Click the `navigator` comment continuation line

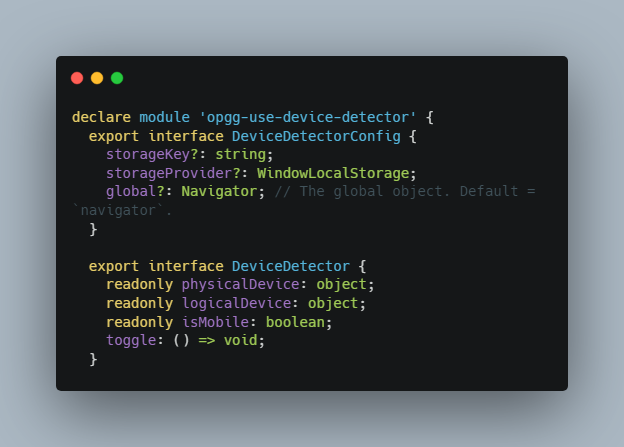[122, 210]
